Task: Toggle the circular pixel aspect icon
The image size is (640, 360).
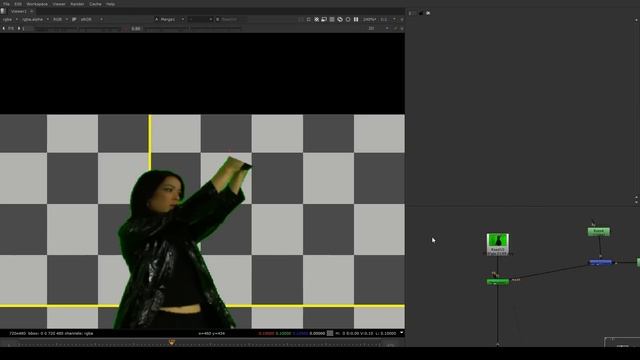Action: (348, 19)
